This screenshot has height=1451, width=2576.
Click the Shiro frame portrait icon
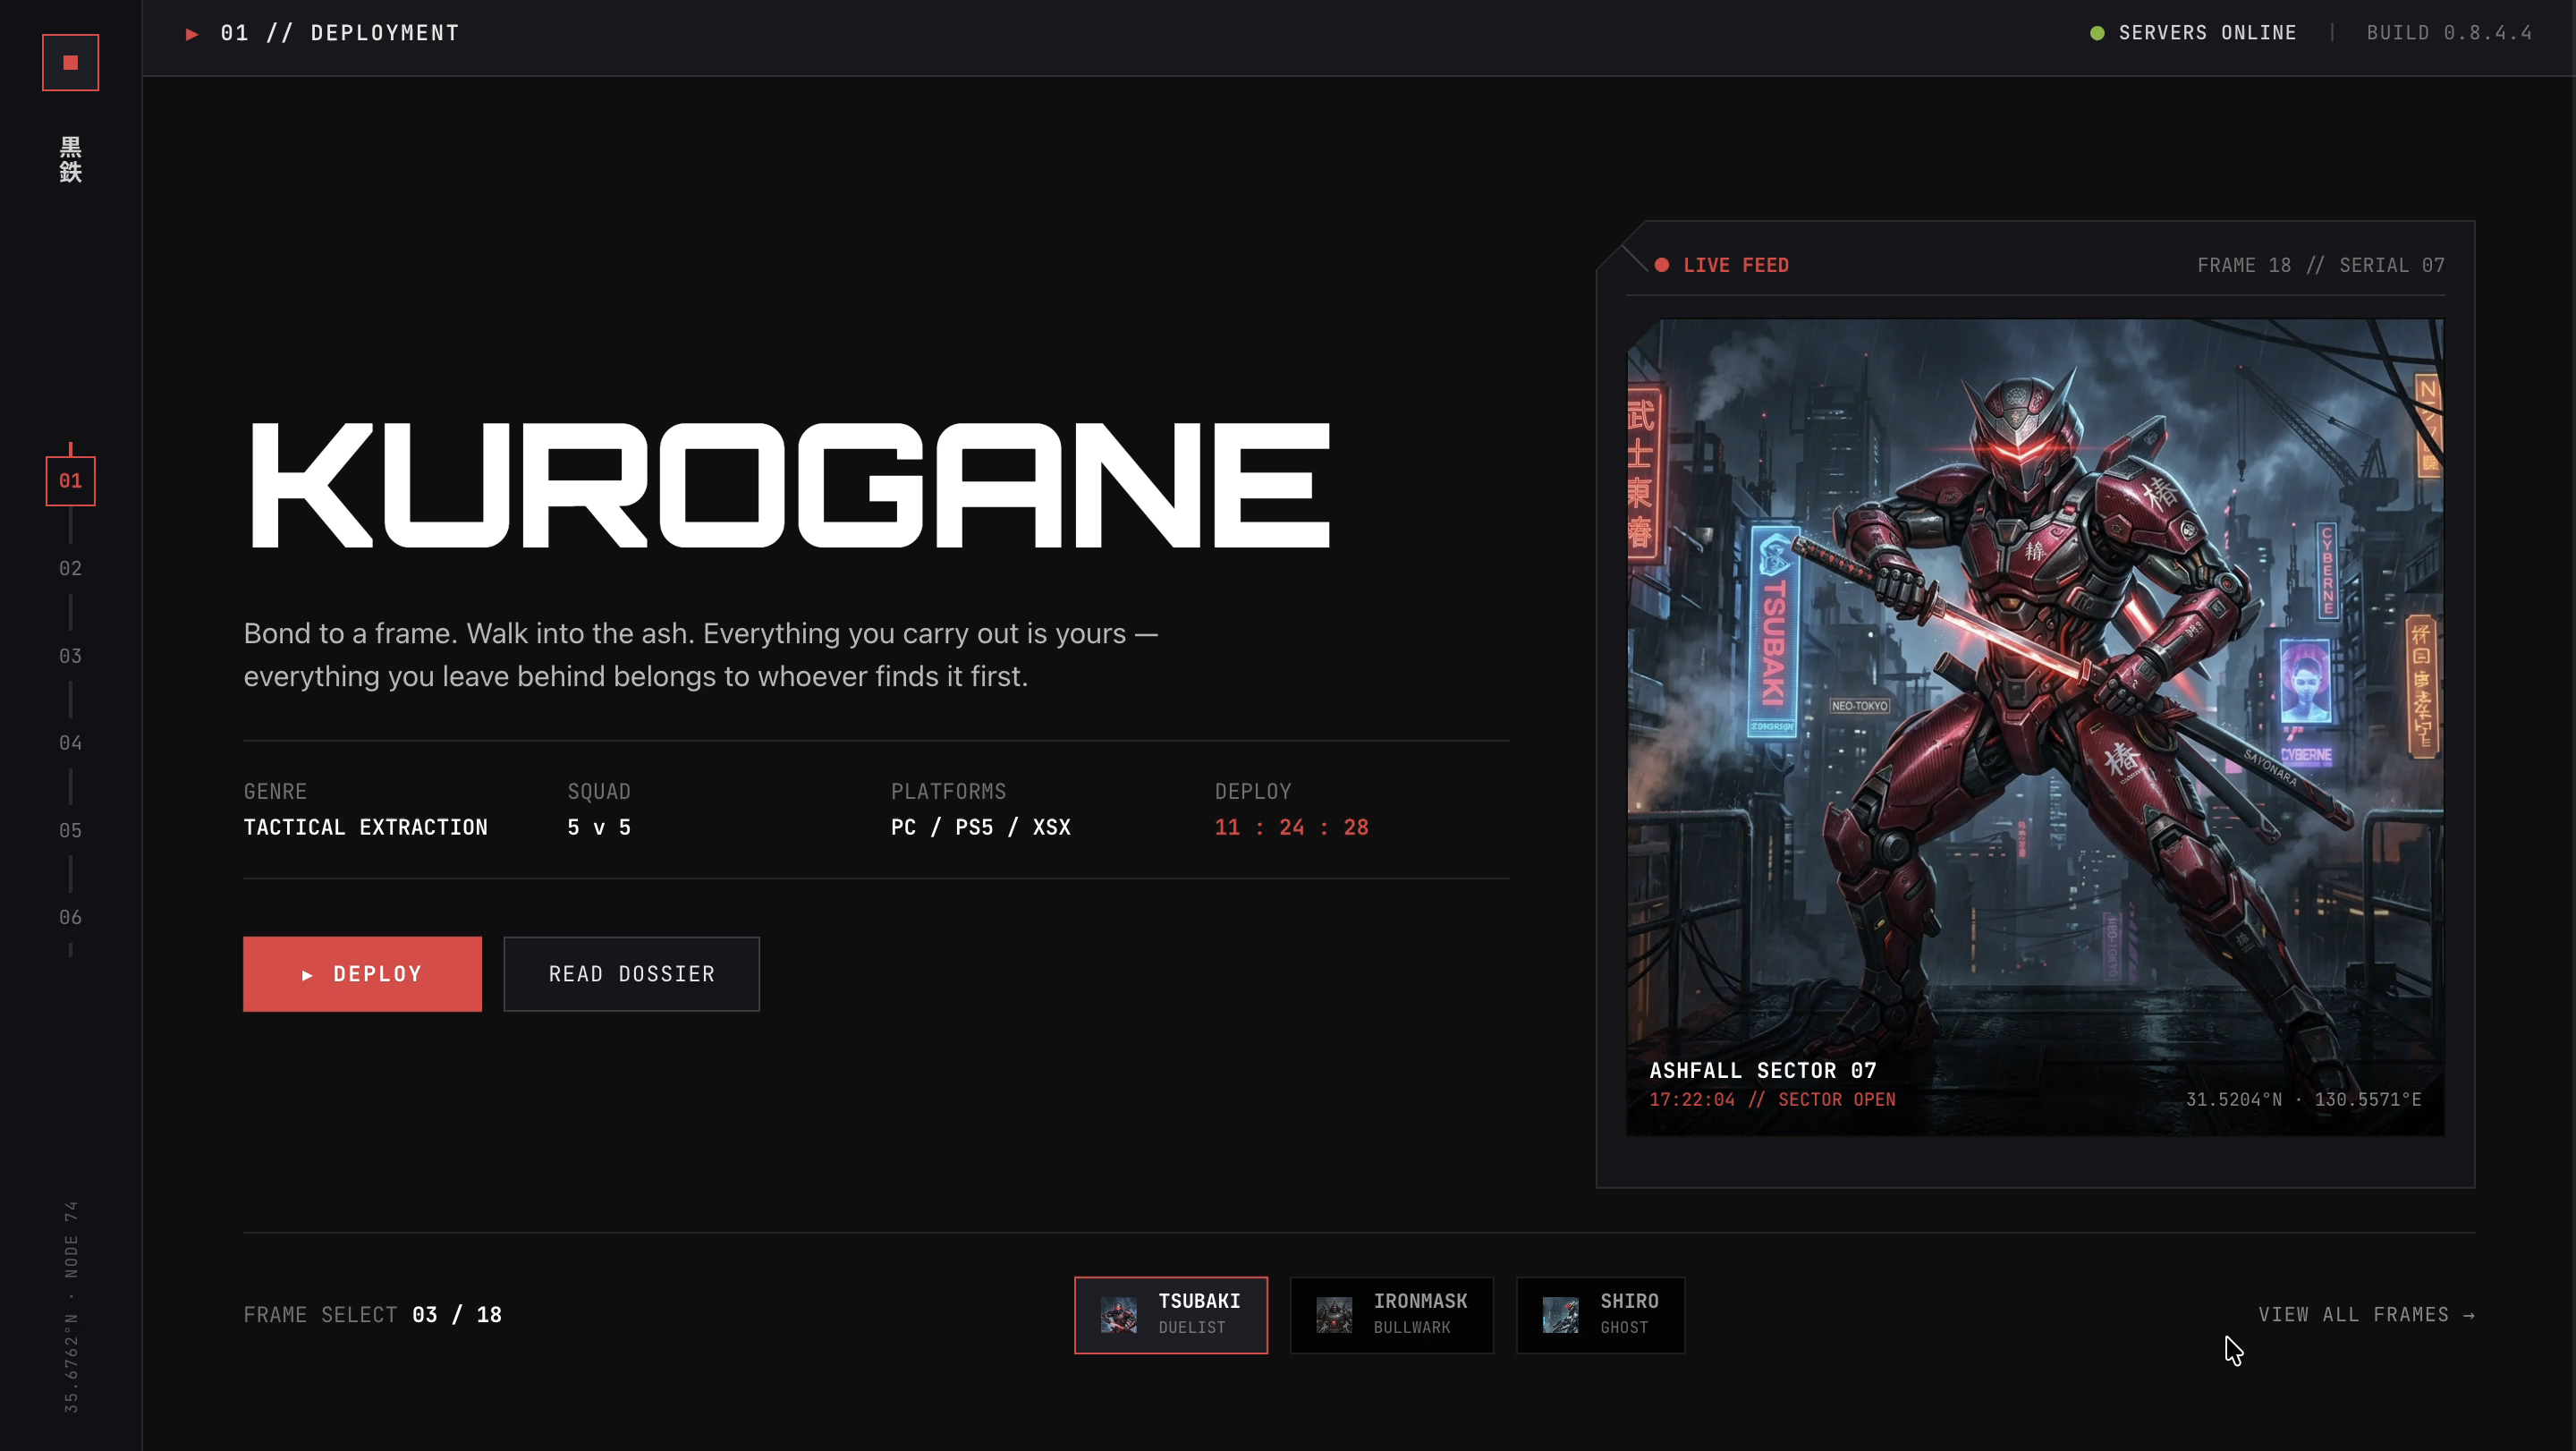[x=1560, y=1315]
